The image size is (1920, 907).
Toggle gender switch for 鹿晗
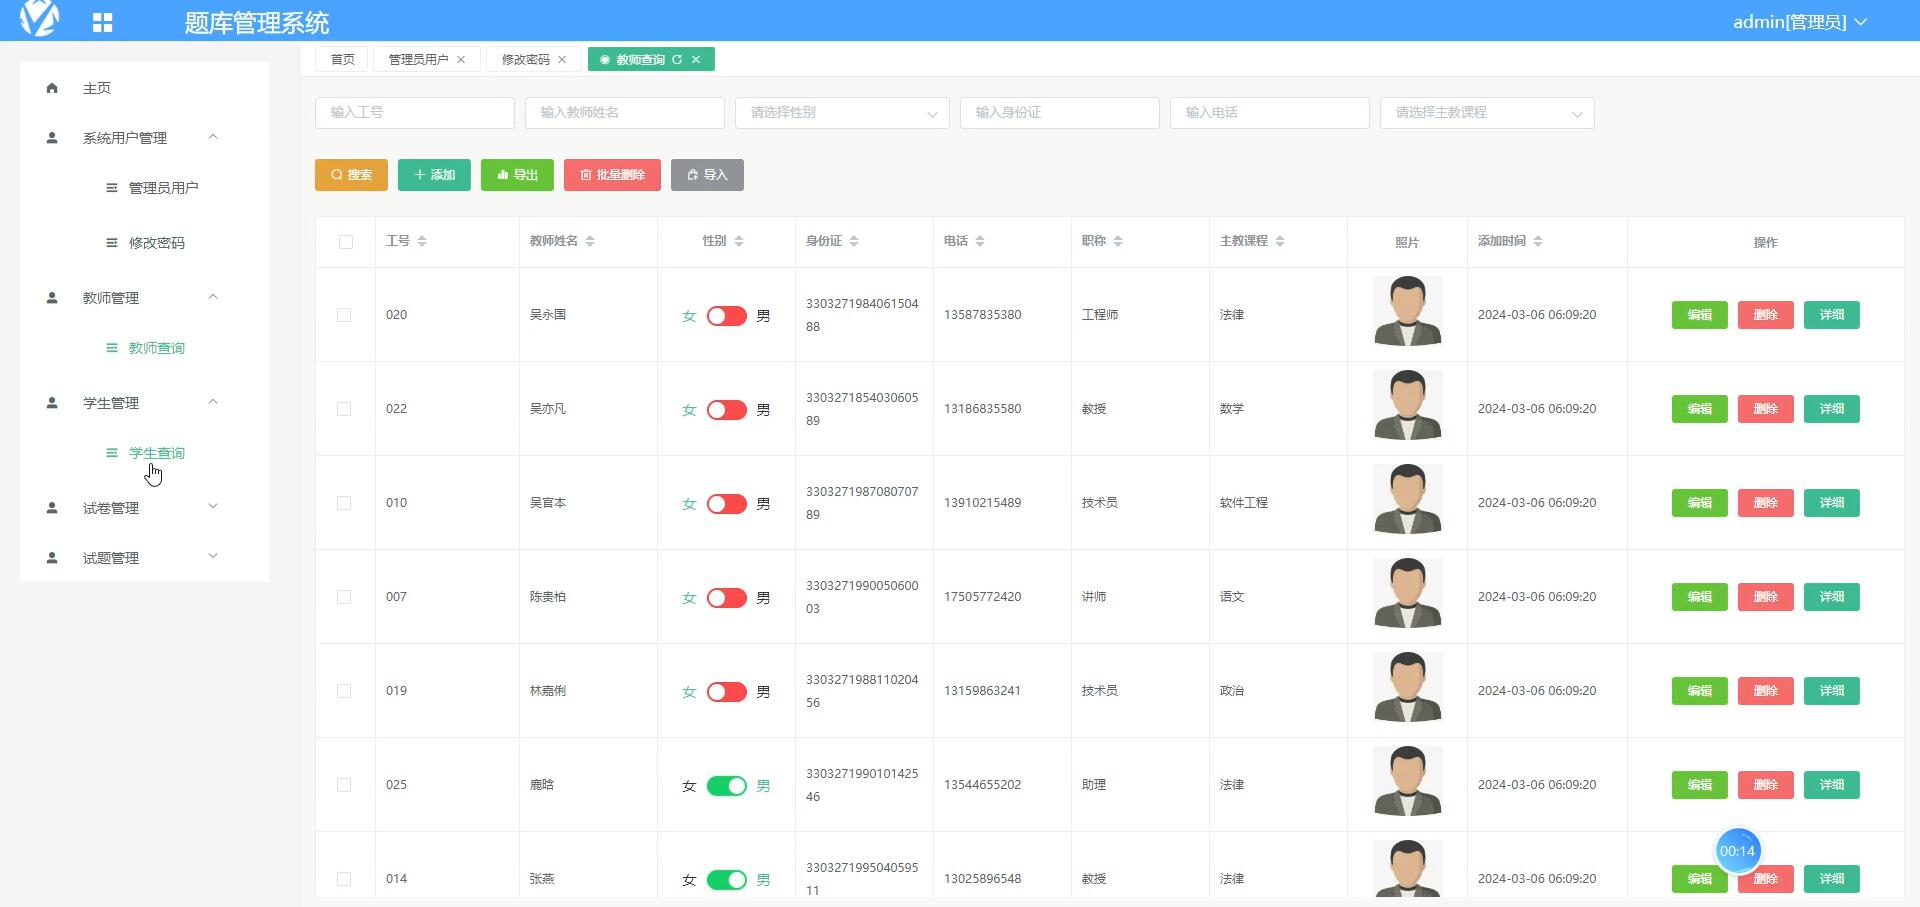pyautogui.click(x=727, y=786)
